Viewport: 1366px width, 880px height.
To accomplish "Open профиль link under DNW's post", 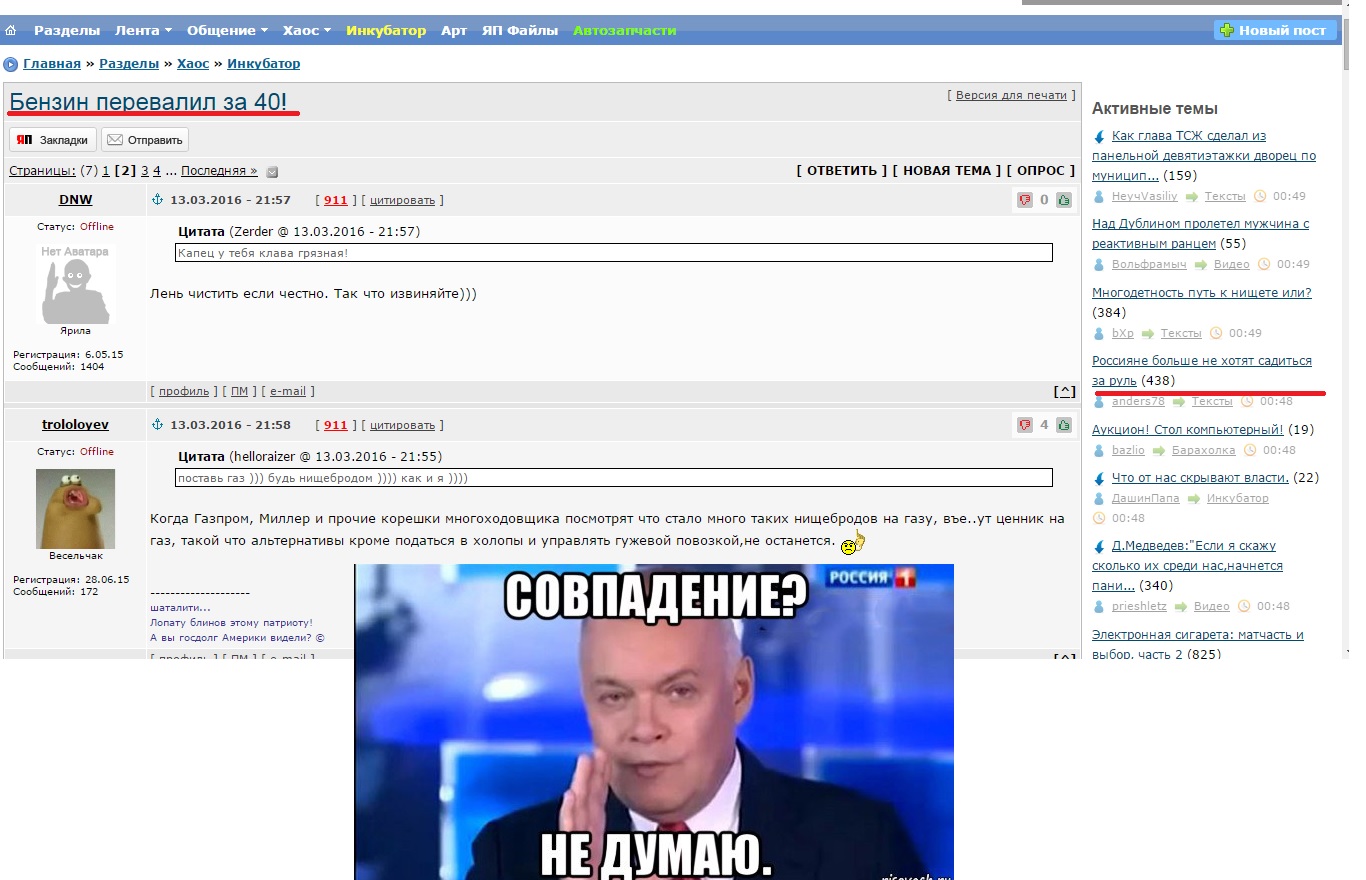I will 184,391.
